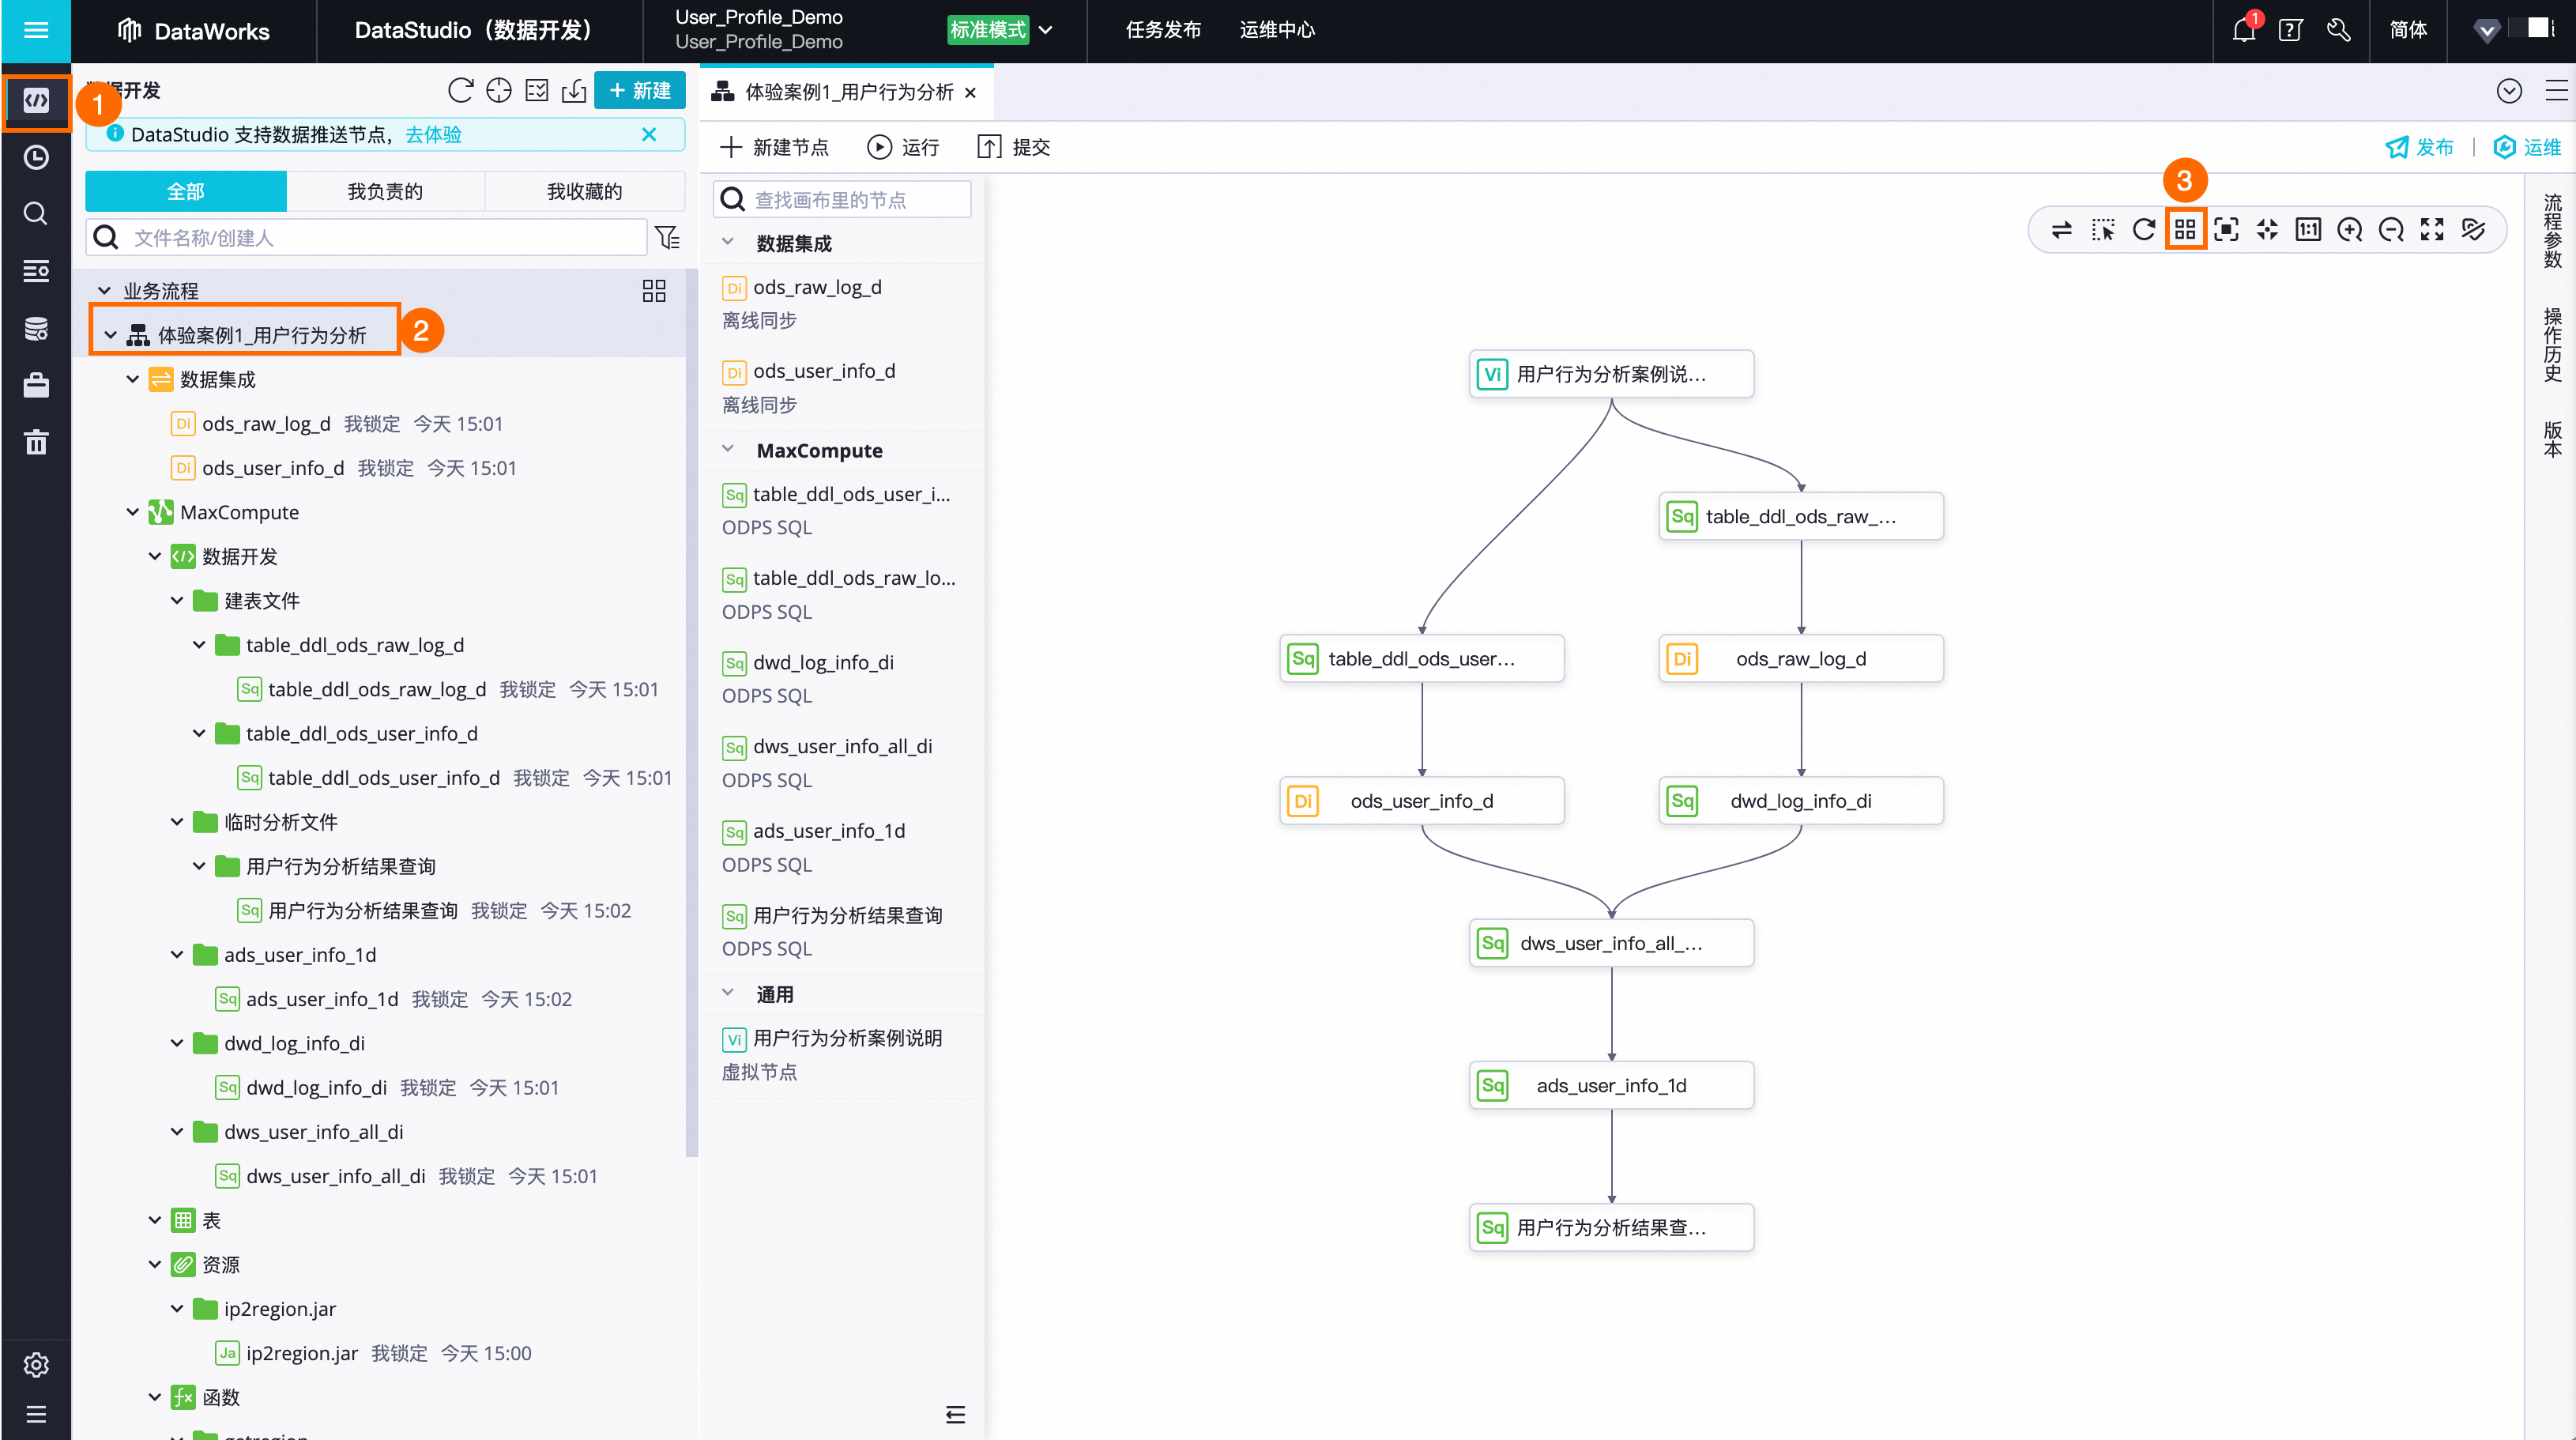Click the auto-layout grid icon in canvas toolbar
Screen dimensions: 2576x1440
click(2186, 229)
